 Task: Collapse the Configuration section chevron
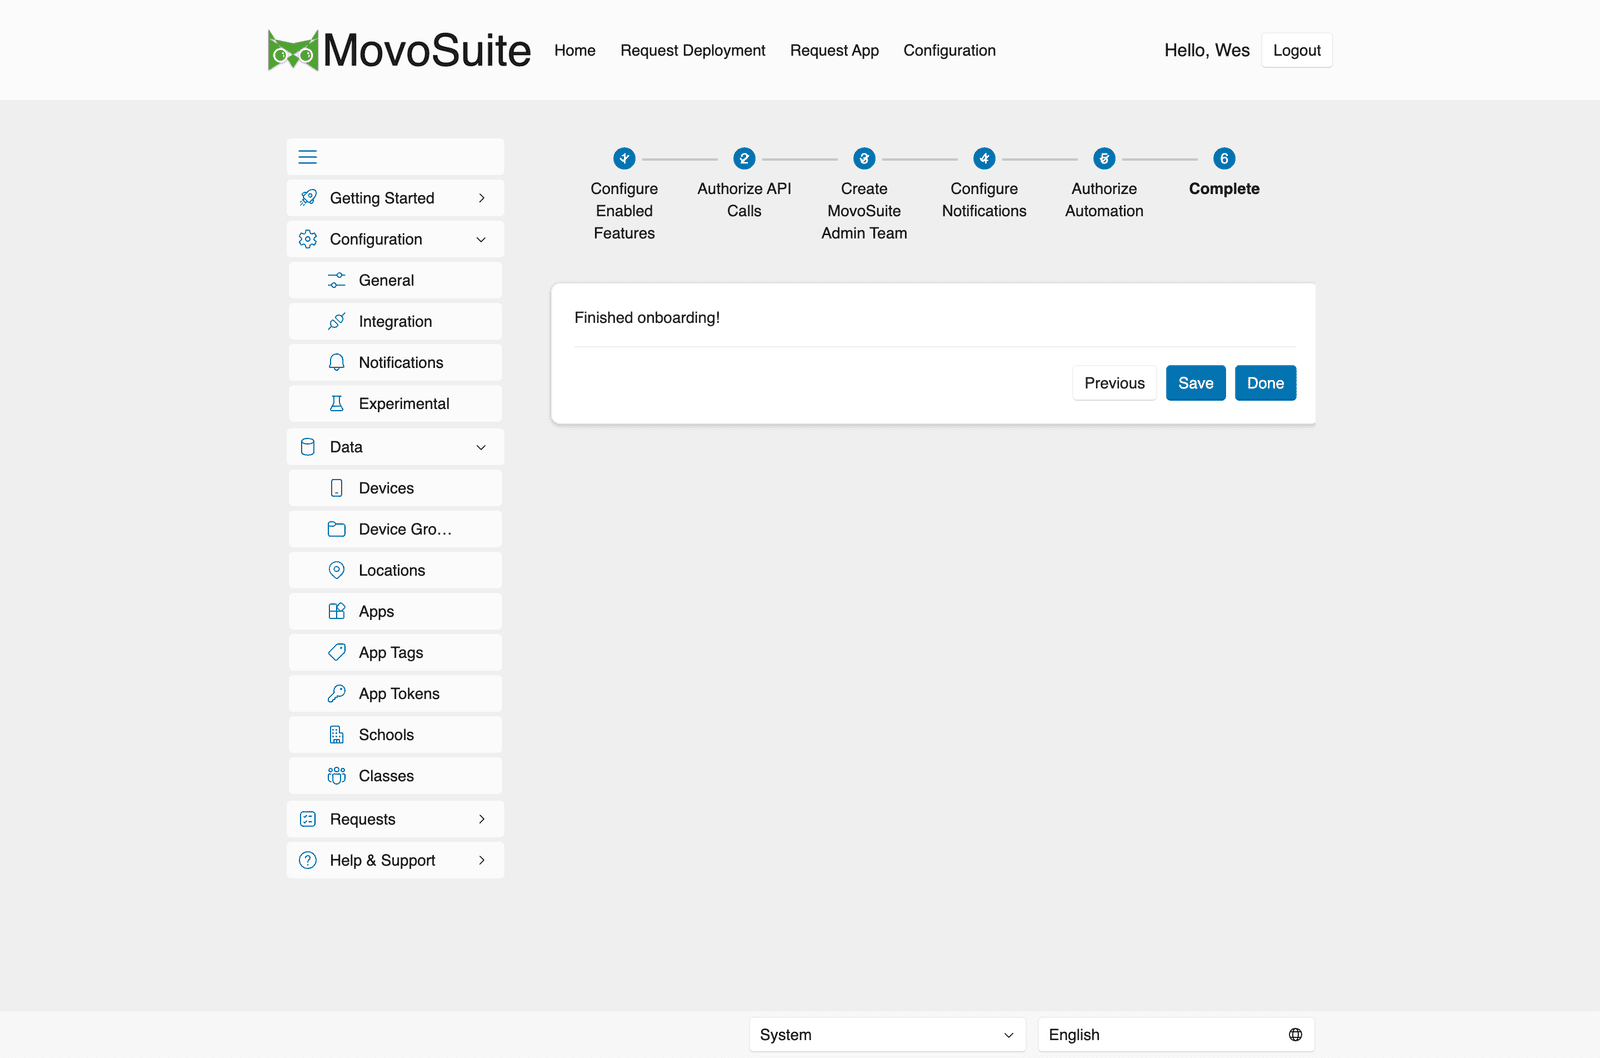click(x=481, y=240)
